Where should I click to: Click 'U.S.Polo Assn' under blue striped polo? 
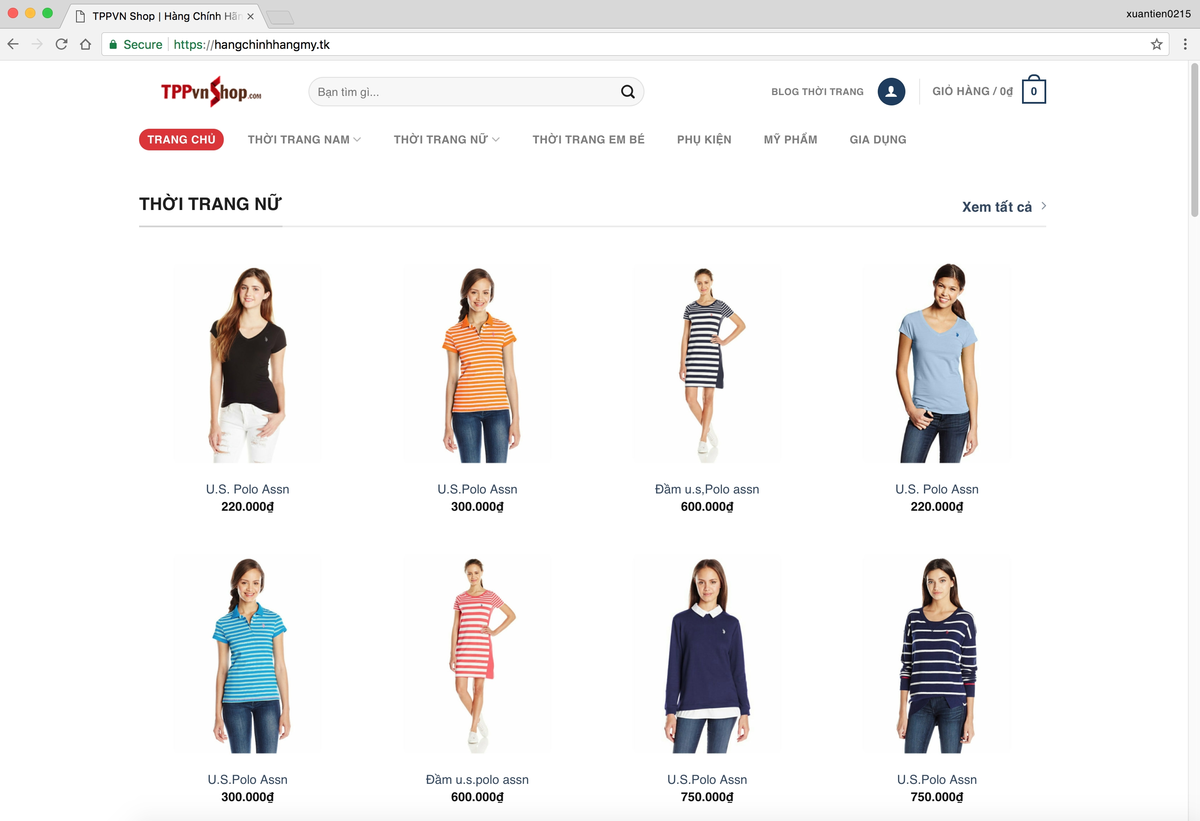(x=247, y=779)
